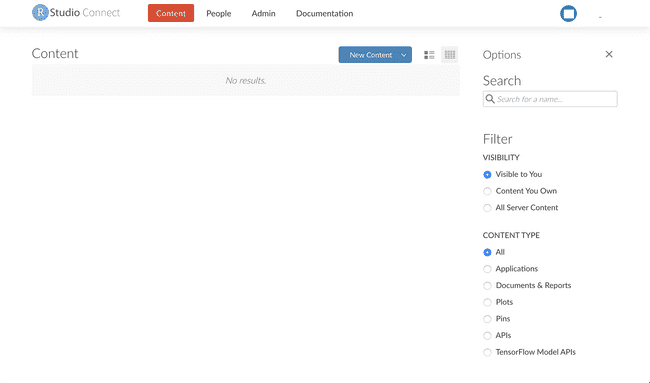Select Content You Own filter
The image size is (650, 383).
pos(520,191)
